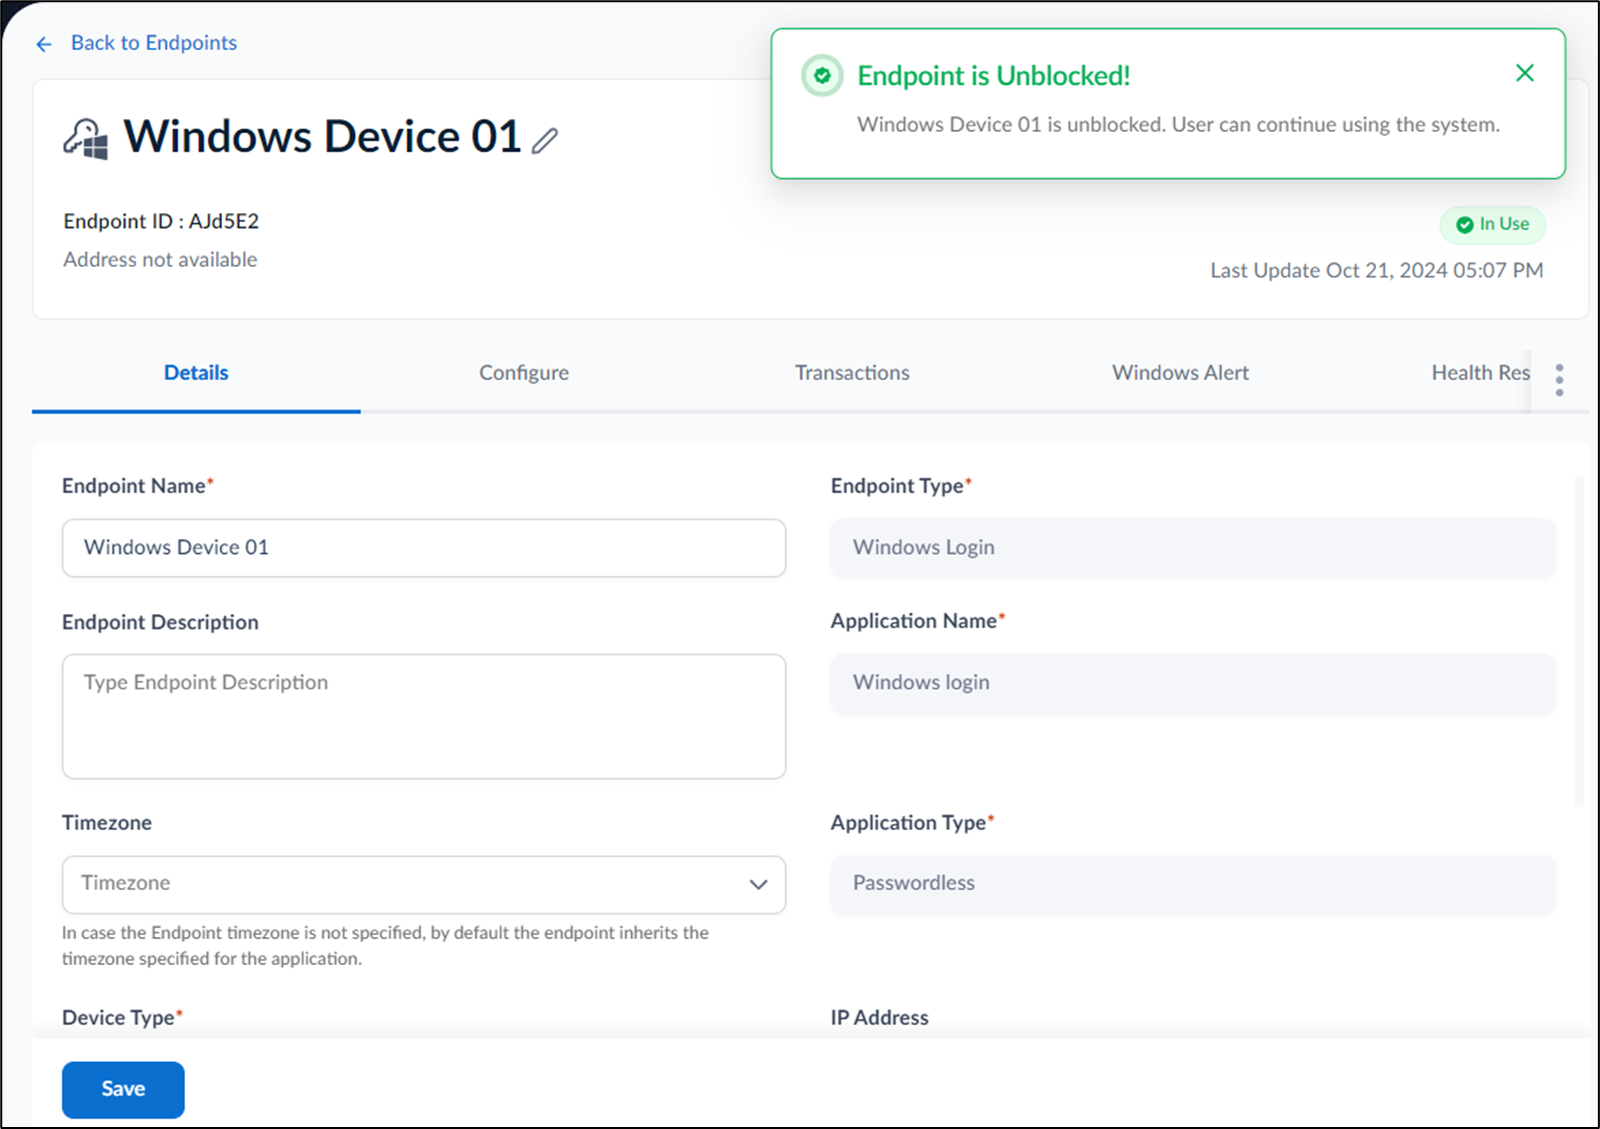Viewport: 1600px width, 1129px height.
Task: Click the Endpoint is Unblocked! heading
Action: tap(994, 76)
